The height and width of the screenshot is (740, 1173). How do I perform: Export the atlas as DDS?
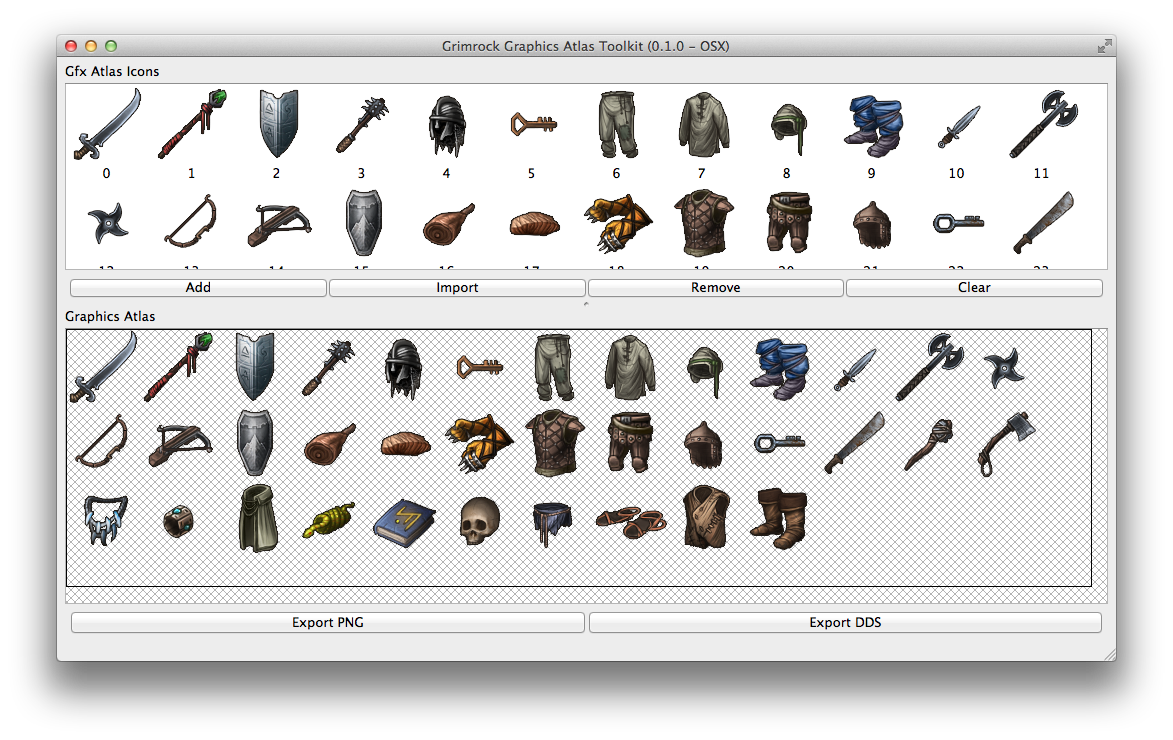coord(845,623)
